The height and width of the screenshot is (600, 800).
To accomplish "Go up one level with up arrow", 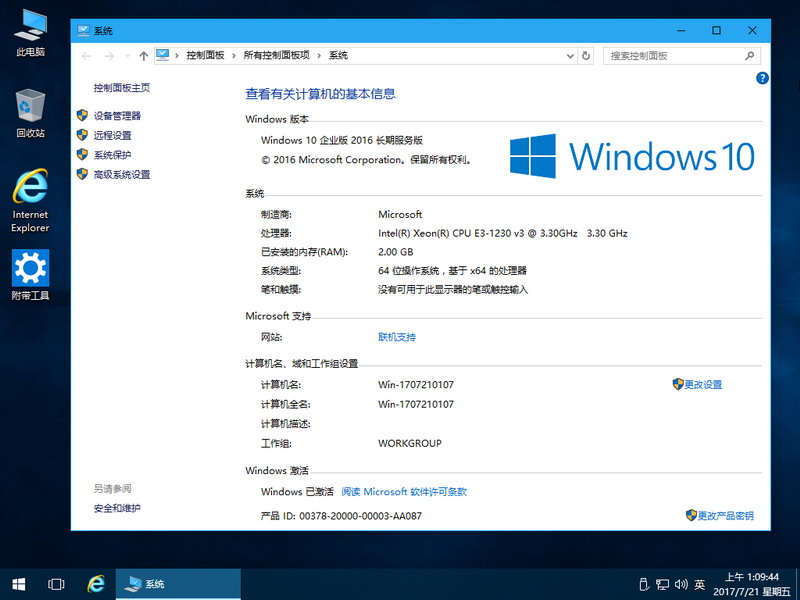I will (143, 56).
